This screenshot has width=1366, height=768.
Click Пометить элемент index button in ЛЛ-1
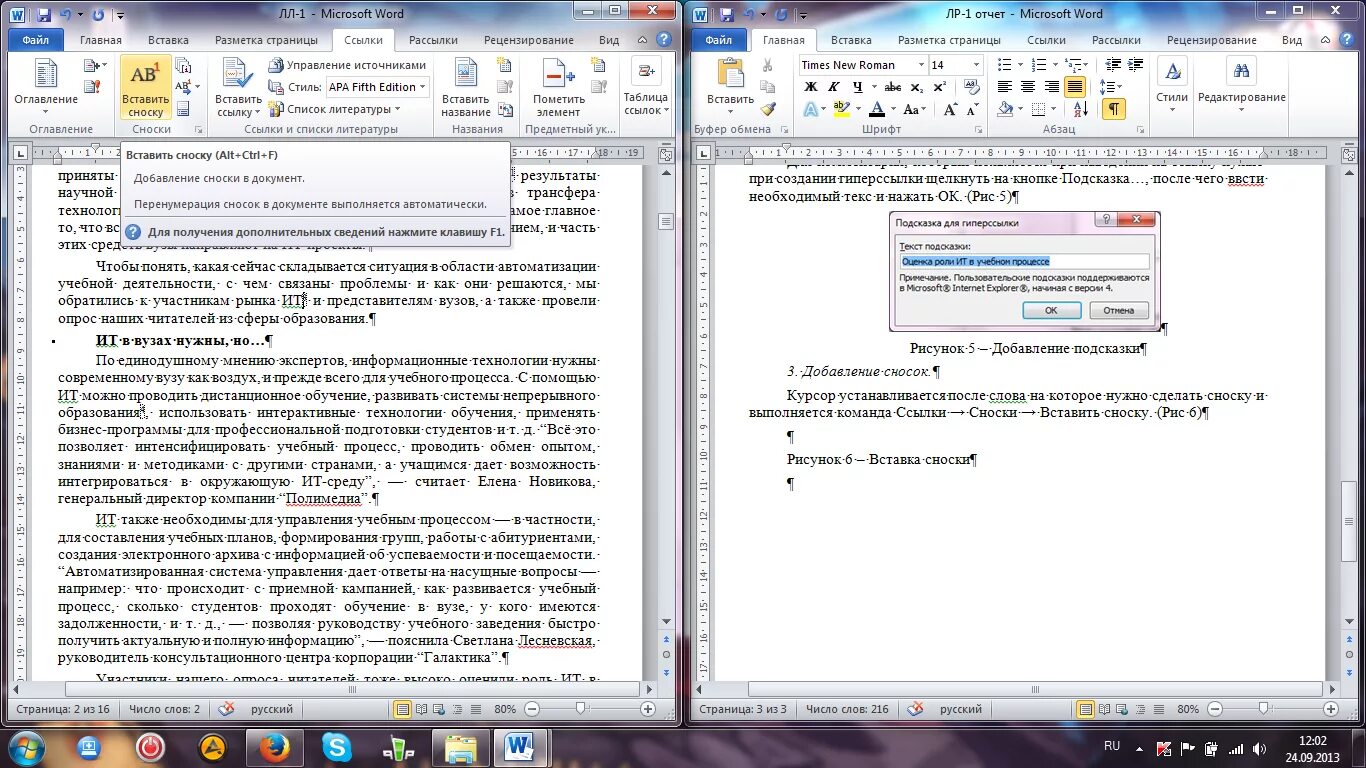tap(559, 89)
